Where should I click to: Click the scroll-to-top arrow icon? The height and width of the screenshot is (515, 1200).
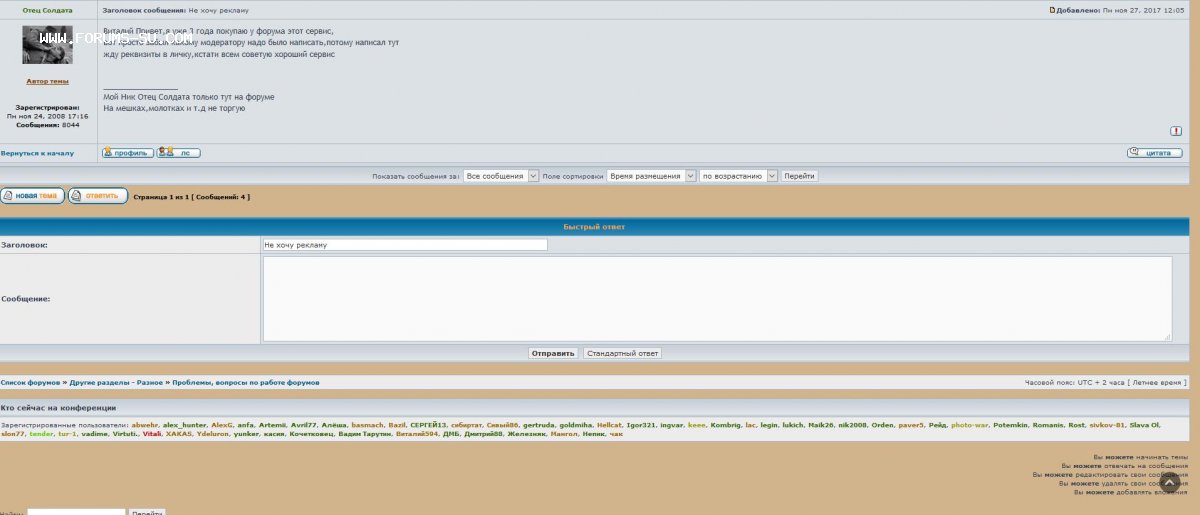1170,484
